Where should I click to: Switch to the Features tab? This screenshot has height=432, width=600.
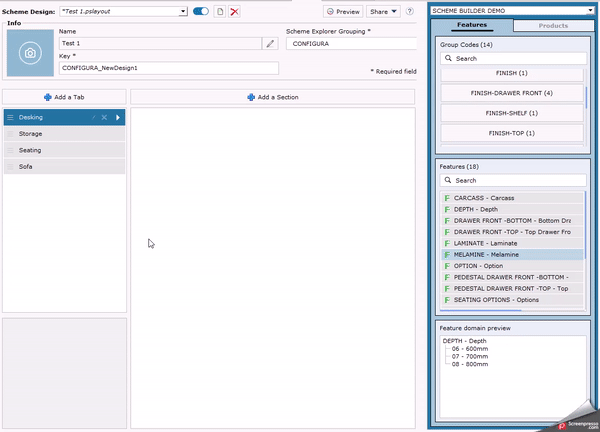(472, 25)
